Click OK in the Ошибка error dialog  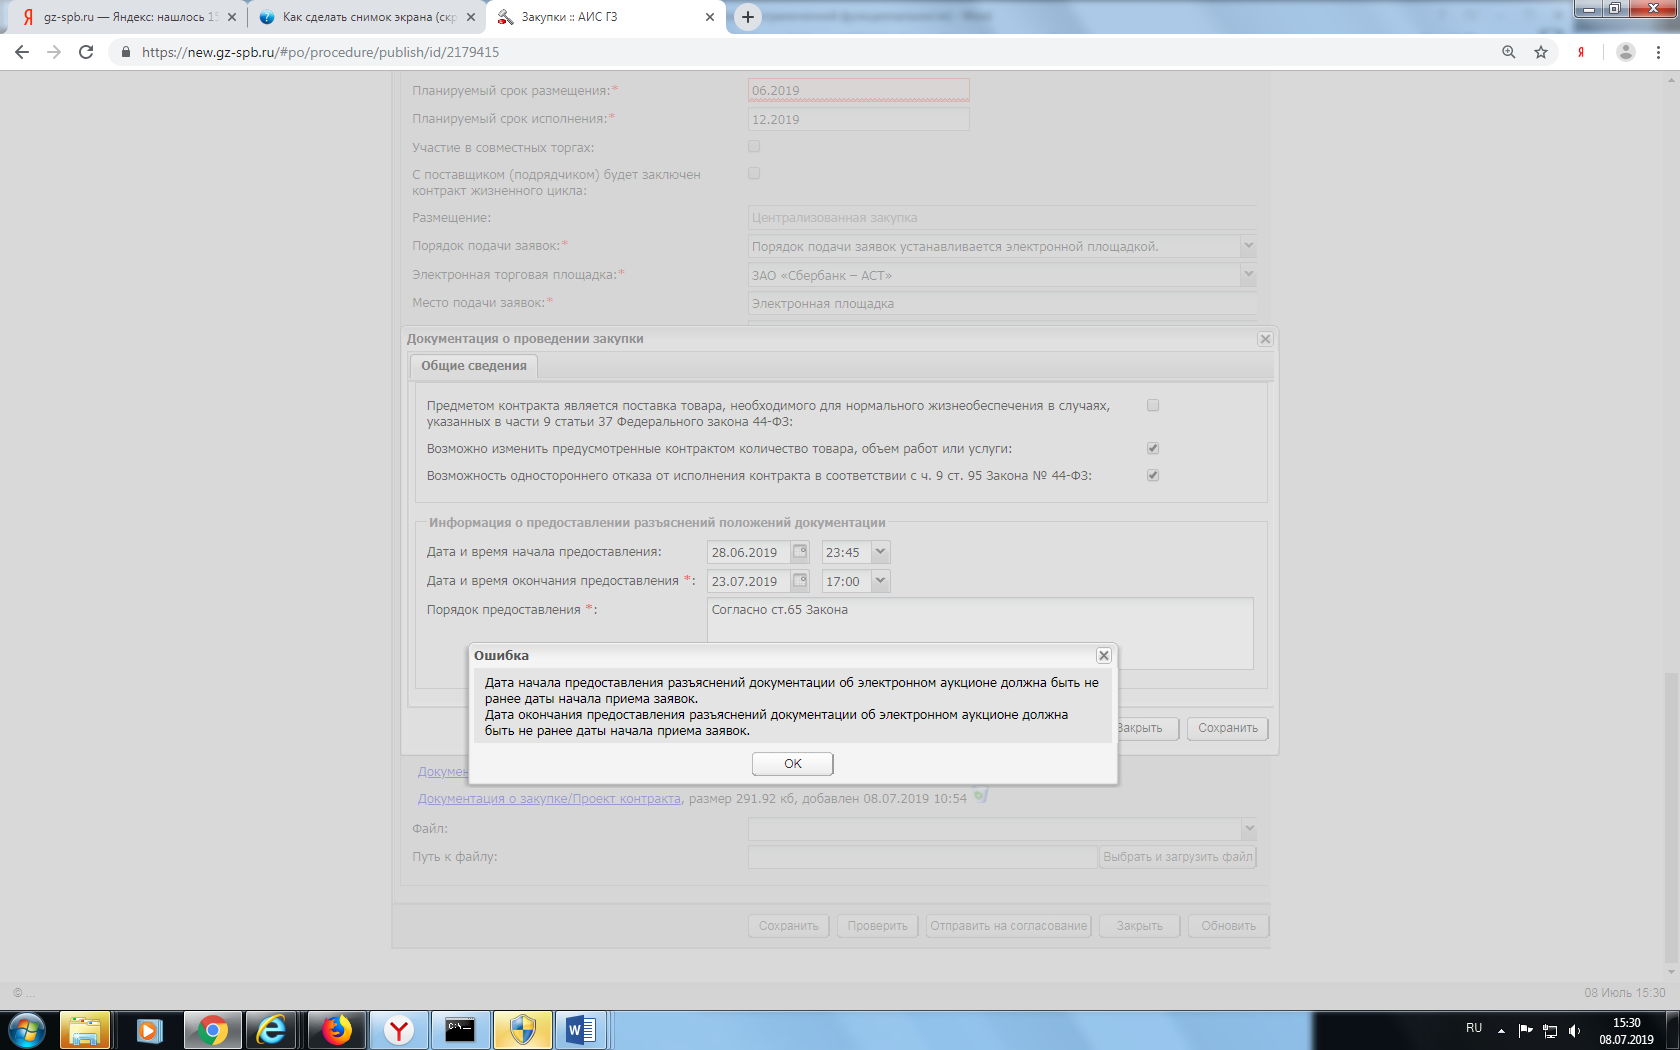[x=792, y=764]
